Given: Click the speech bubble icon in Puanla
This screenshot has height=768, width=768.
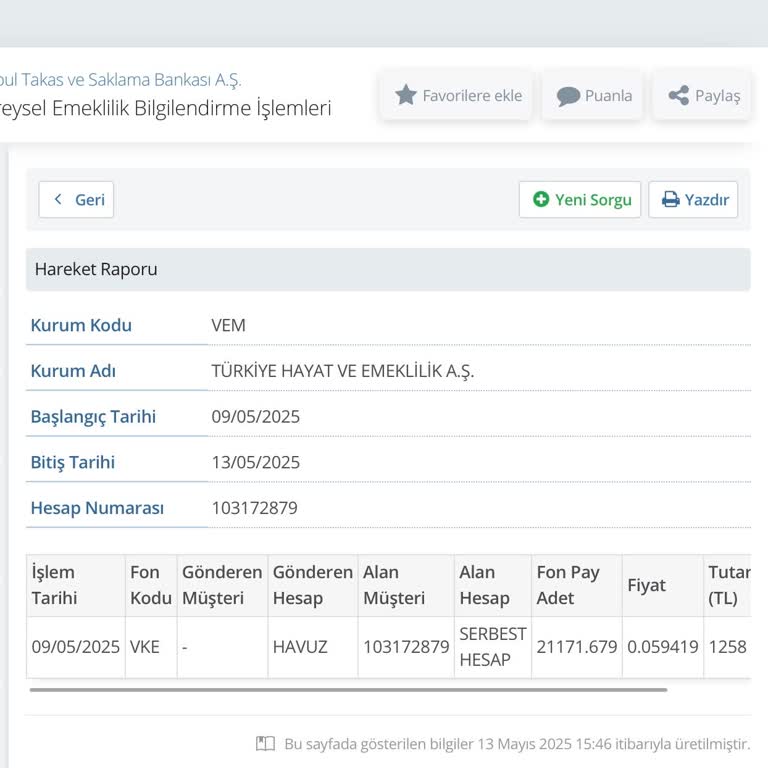Looking at the screenshot, I should (568, 96).
